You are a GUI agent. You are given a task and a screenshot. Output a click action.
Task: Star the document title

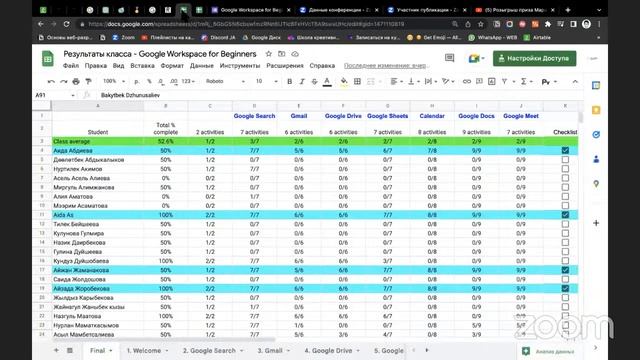(269, 54)
